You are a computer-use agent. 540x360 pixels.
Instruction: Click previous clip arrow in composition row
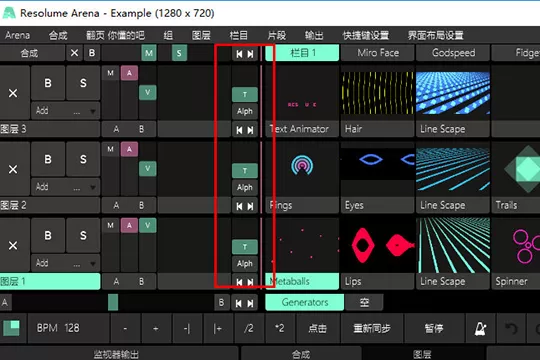pos(239,54)
